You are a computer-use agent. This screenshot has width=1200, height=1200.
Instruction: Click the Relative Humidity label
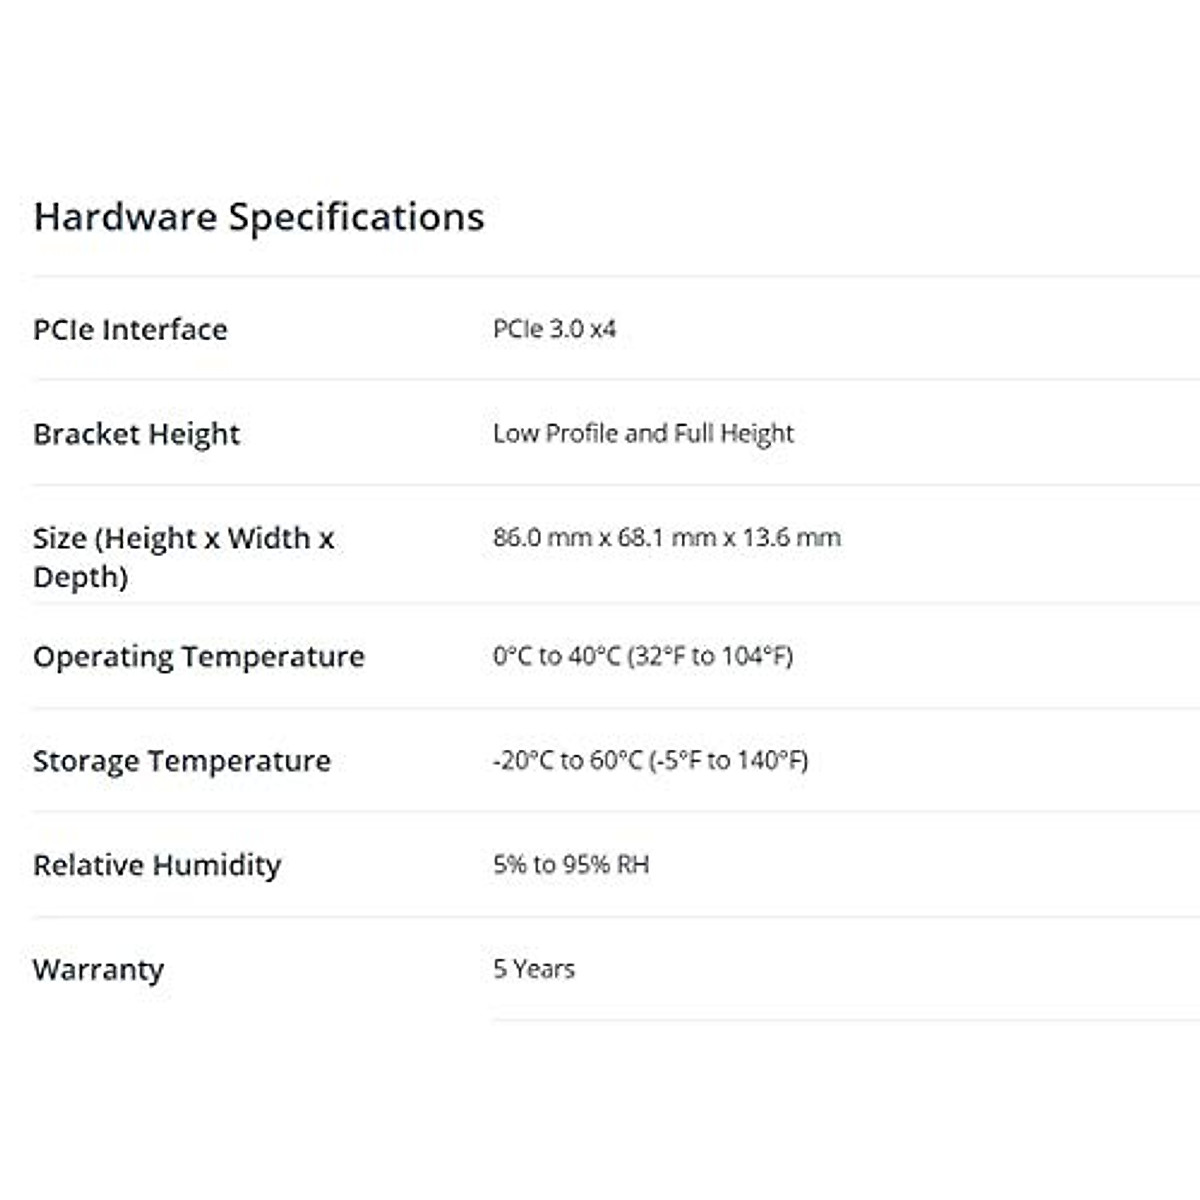(x=157, y=865)
